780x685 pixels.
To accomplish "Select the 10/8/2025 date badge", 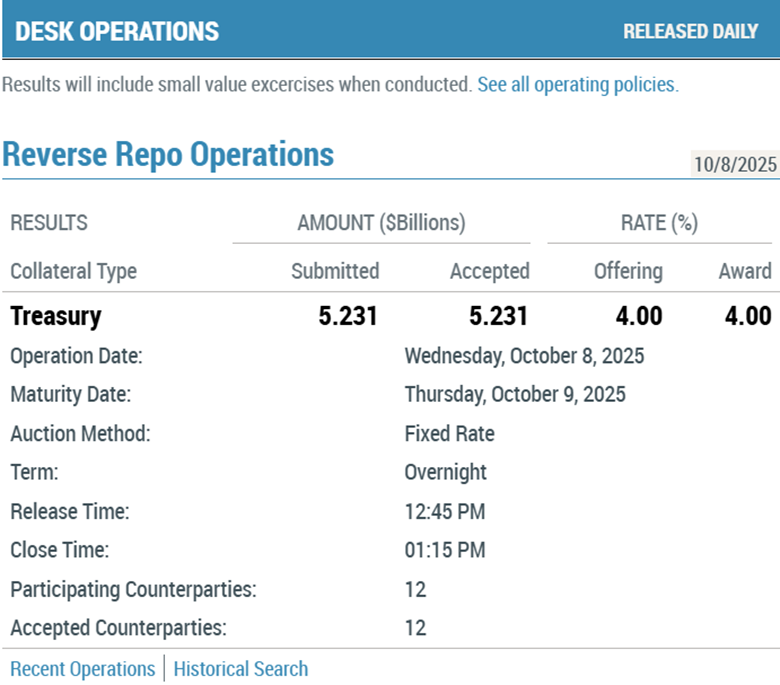I will click(735, 165).
